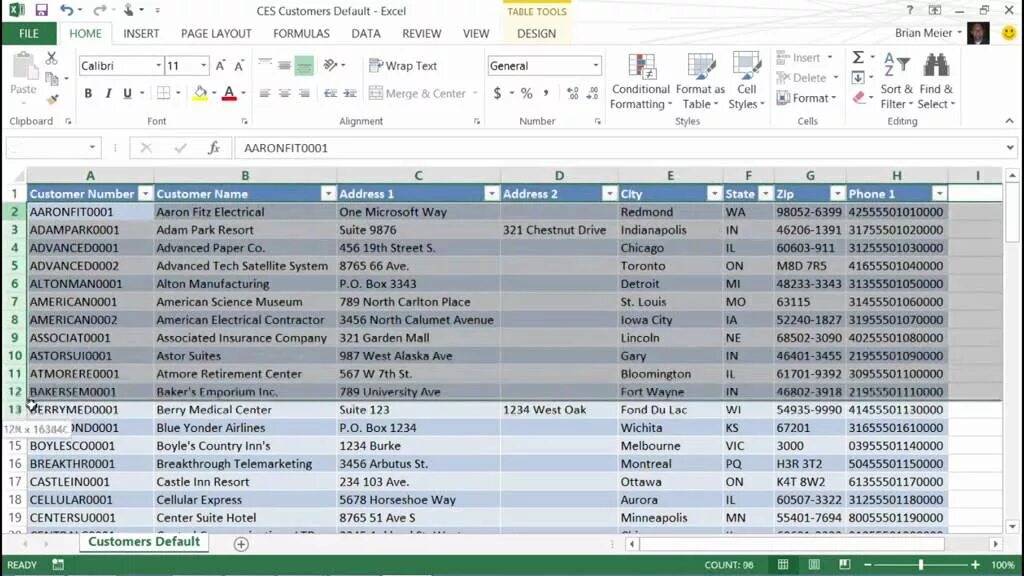Open Sort & Filter options
Image resolution: width=1024 pixels, height=576 pixels.
pos(896,82)
